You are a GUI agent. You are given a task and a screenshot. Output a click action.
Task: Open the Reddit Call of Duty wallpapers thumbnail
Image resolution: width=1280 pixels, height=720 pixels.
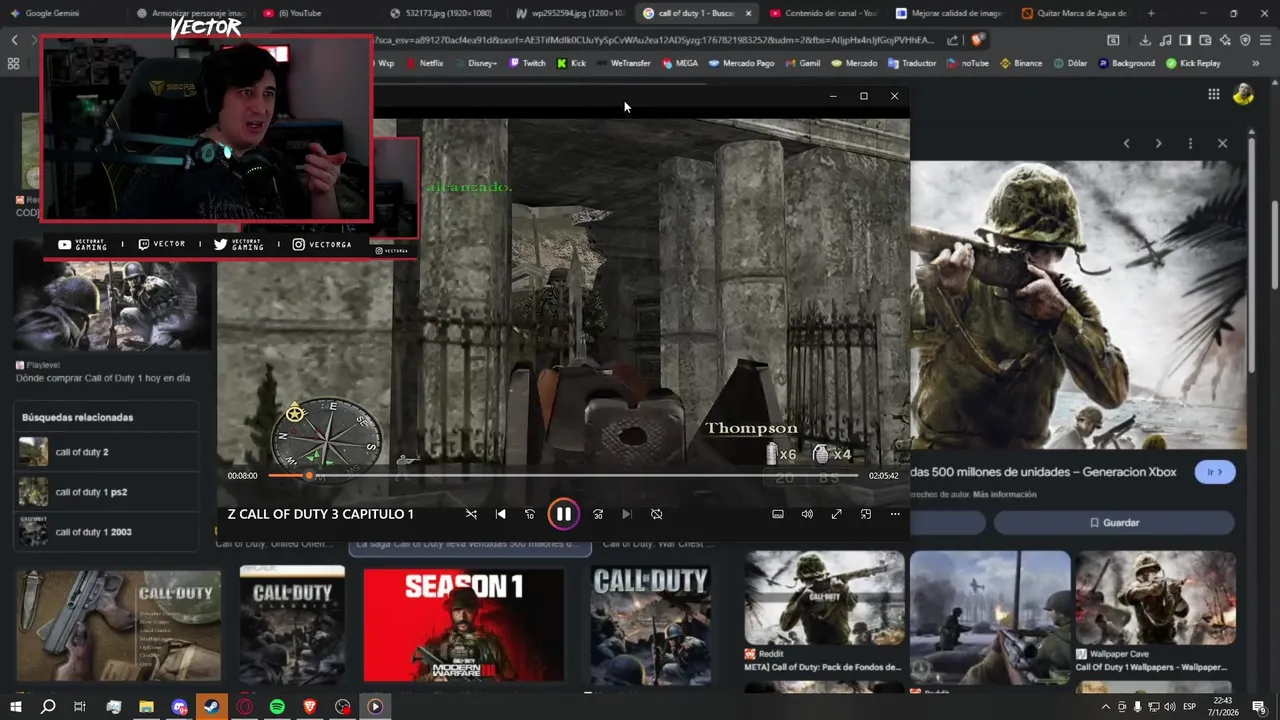(x=824, y=598)
